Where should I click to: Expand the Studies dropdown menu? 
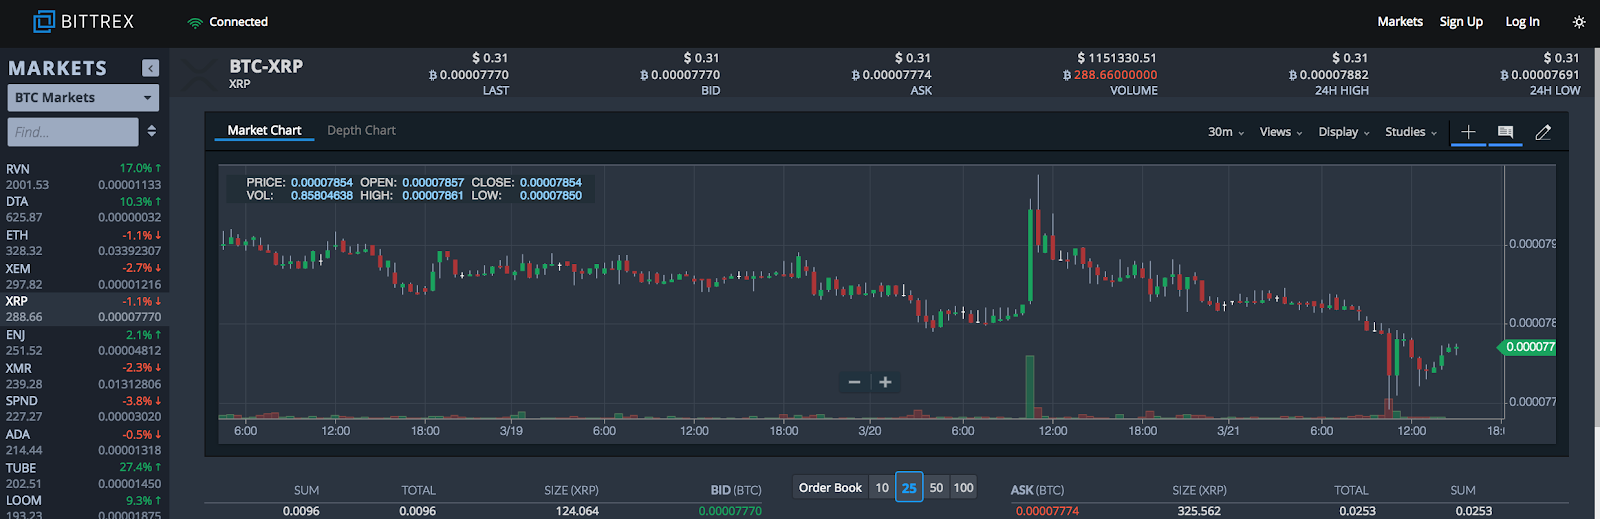tap(1411, 132)
